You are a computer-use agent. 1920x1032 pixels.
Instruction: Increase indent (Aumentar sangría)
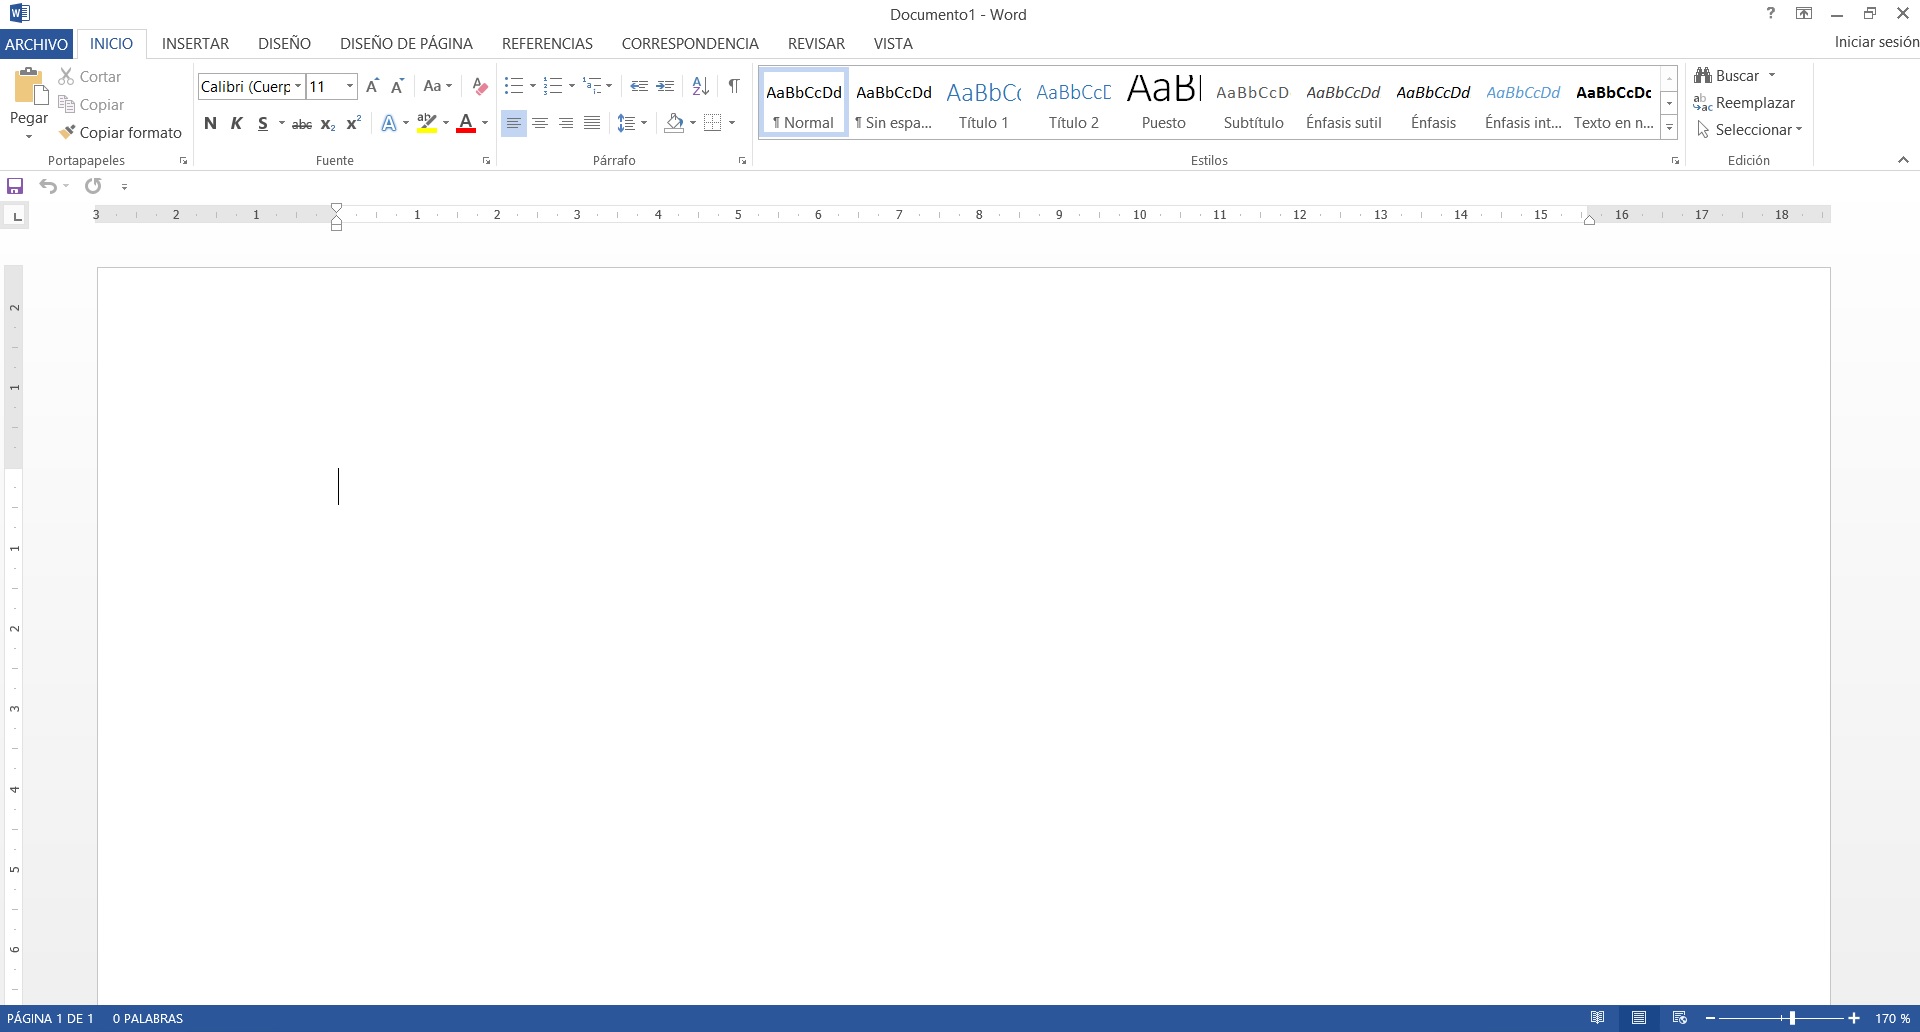coord(665,86)
